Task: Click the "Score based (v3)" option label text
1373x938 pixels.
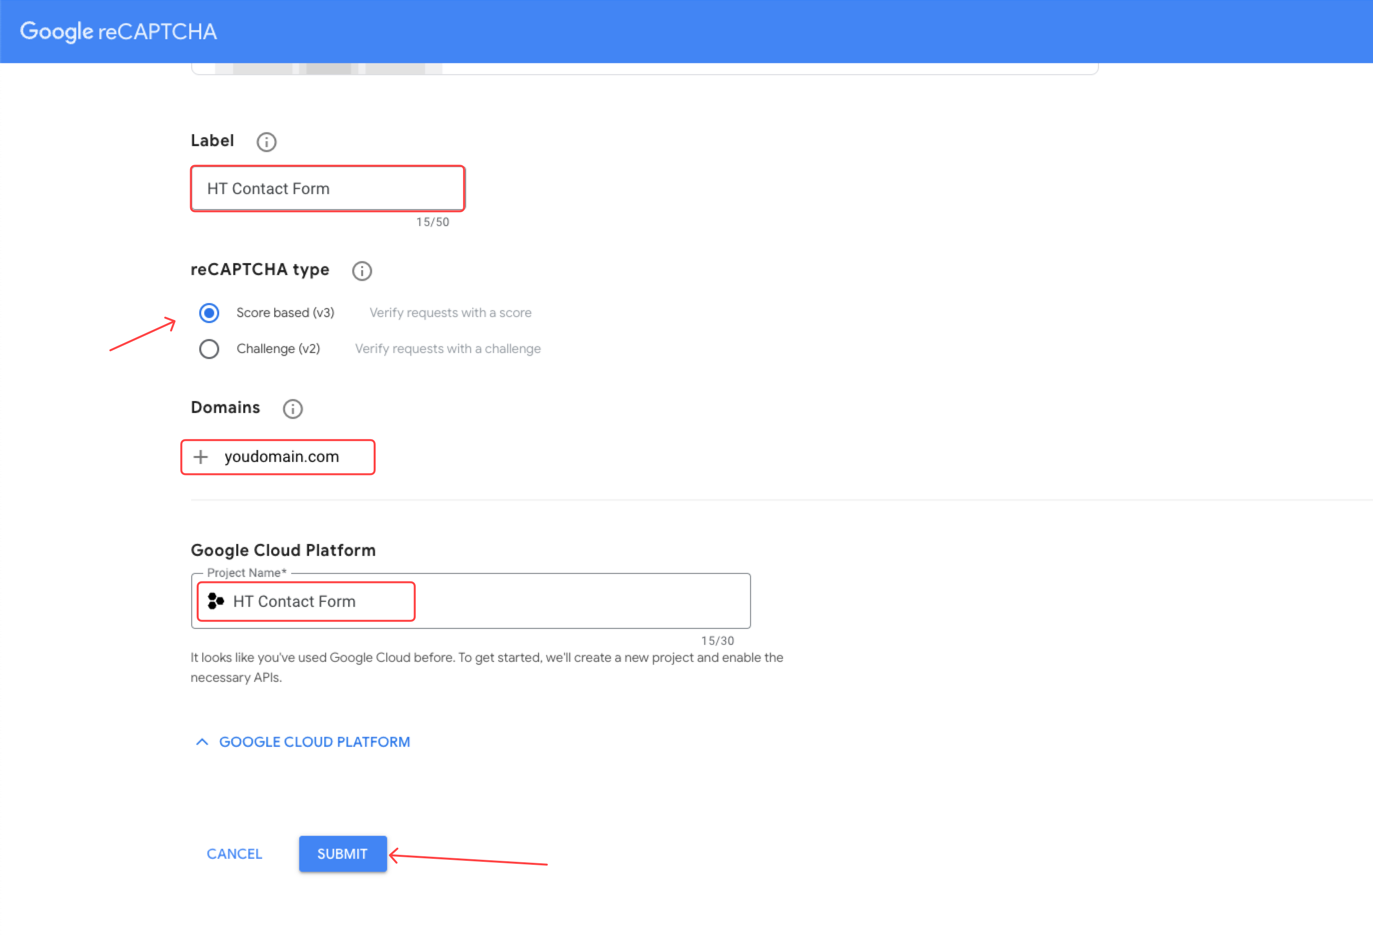Action: click(285, 313)
